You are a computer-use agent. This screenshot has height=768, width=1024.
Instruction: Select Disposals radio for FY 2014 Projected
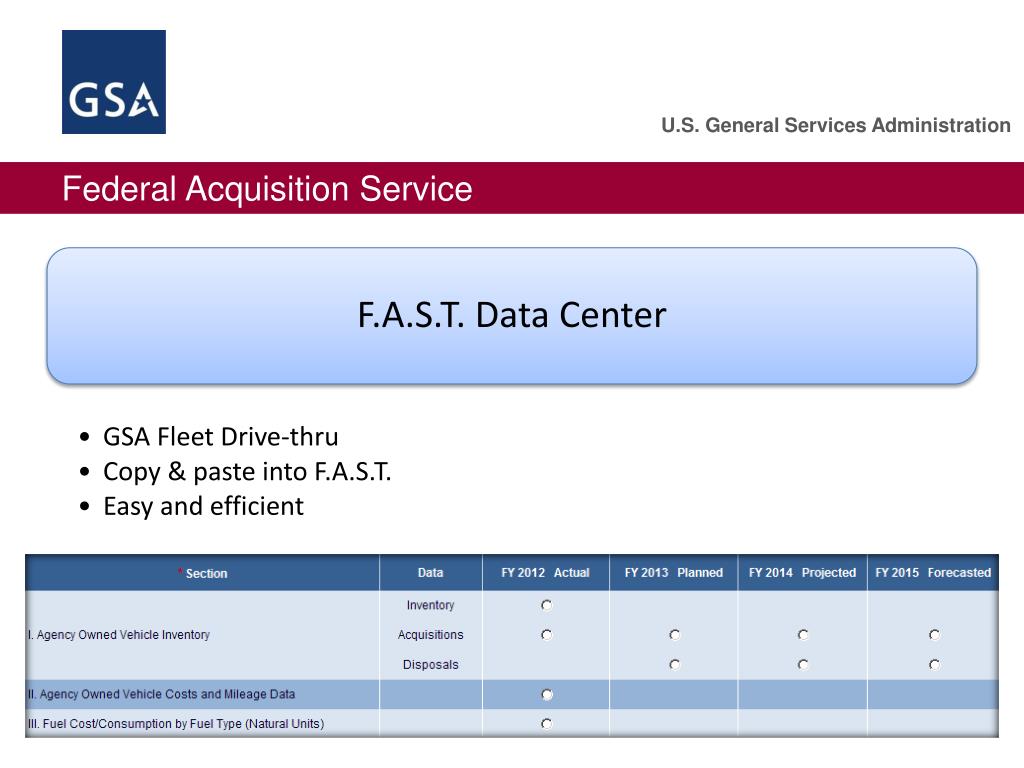click(803, 665)
